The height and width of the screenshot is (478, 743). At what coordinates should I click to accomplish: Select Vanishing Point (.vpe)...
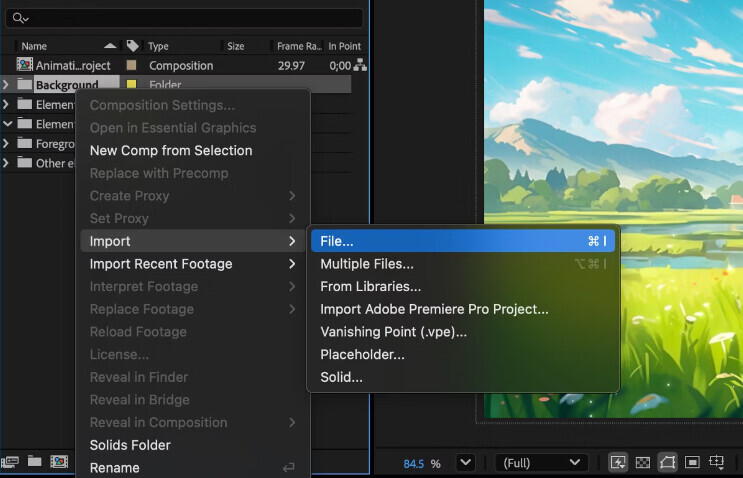393,332
